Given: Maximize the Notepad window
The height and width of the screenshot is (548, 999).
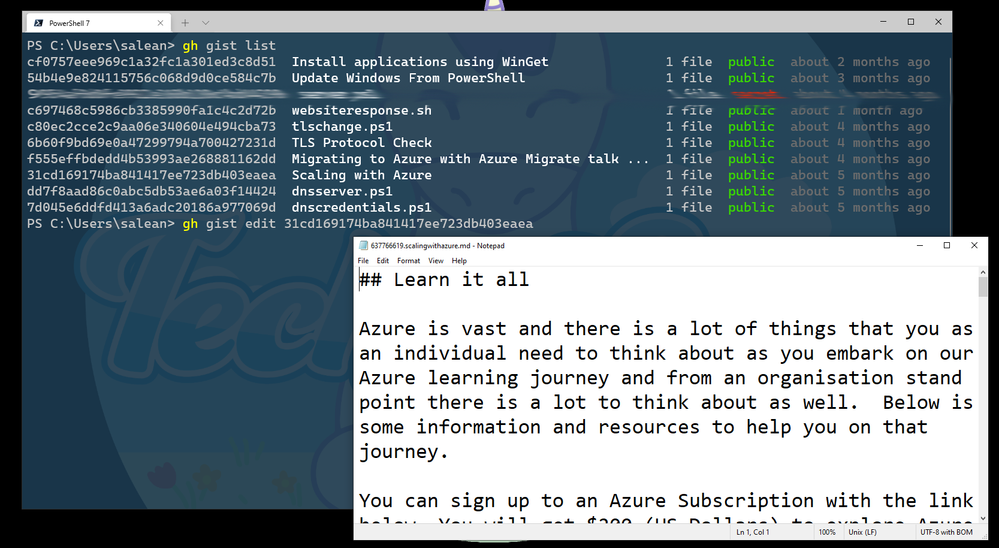Looking at the screenshot, I should 947,245.
